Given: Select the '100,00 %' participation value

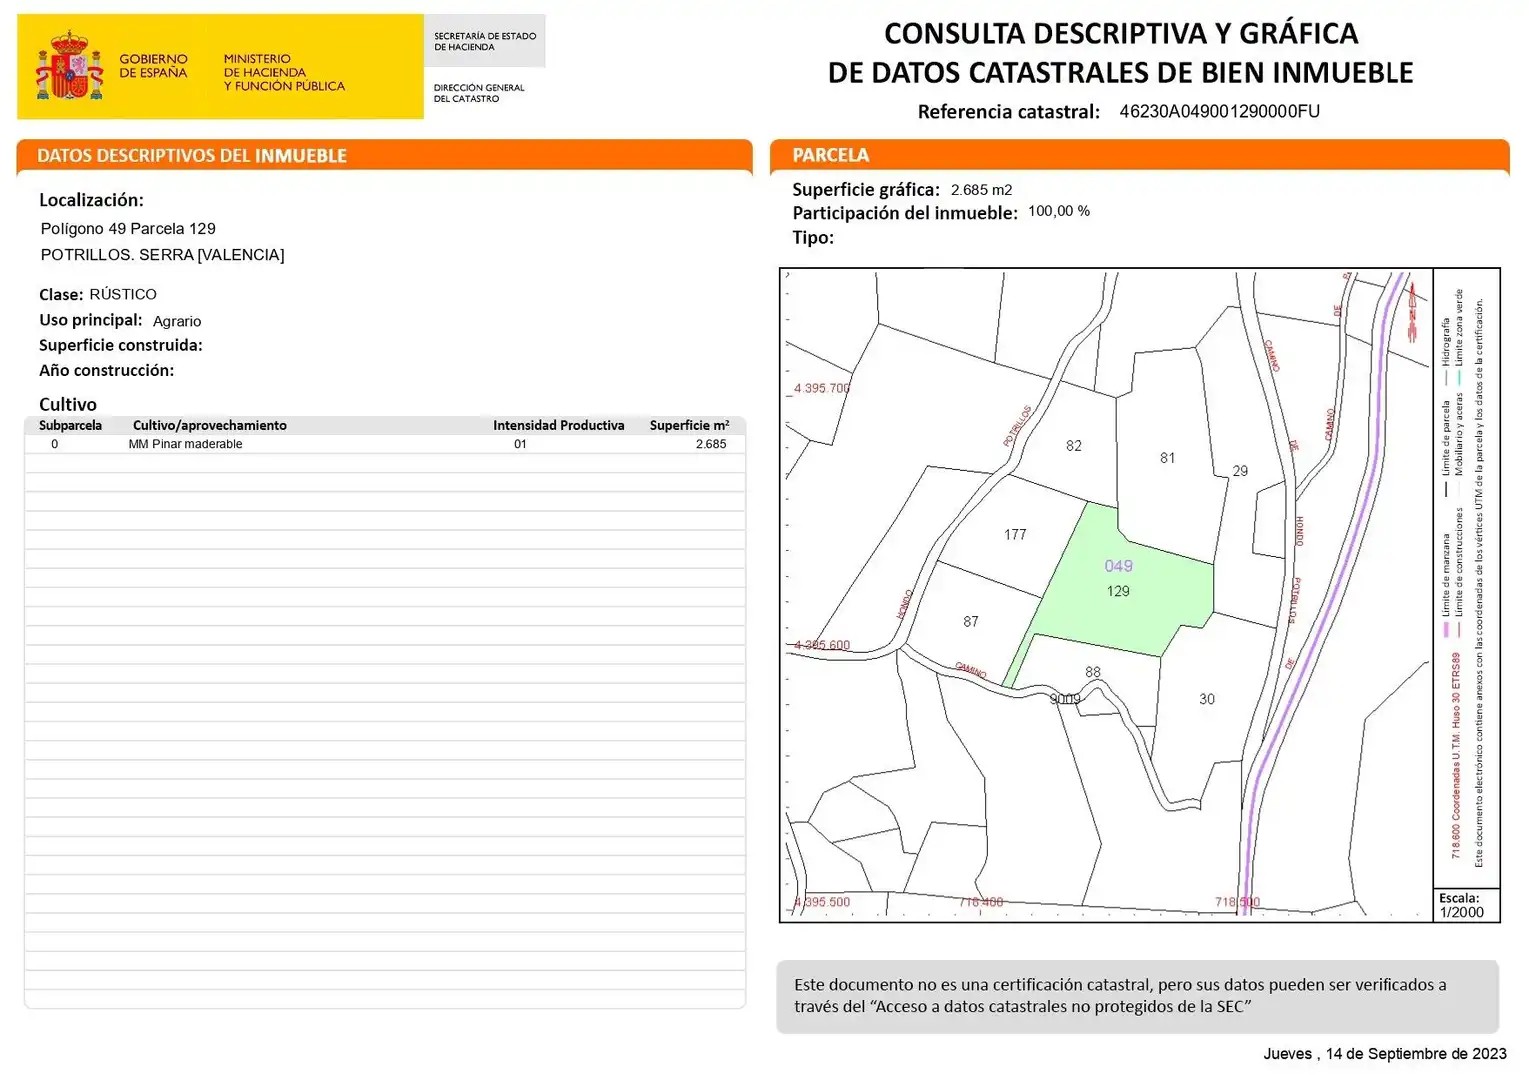Looking at the screenshot, I should point(1059,211).
